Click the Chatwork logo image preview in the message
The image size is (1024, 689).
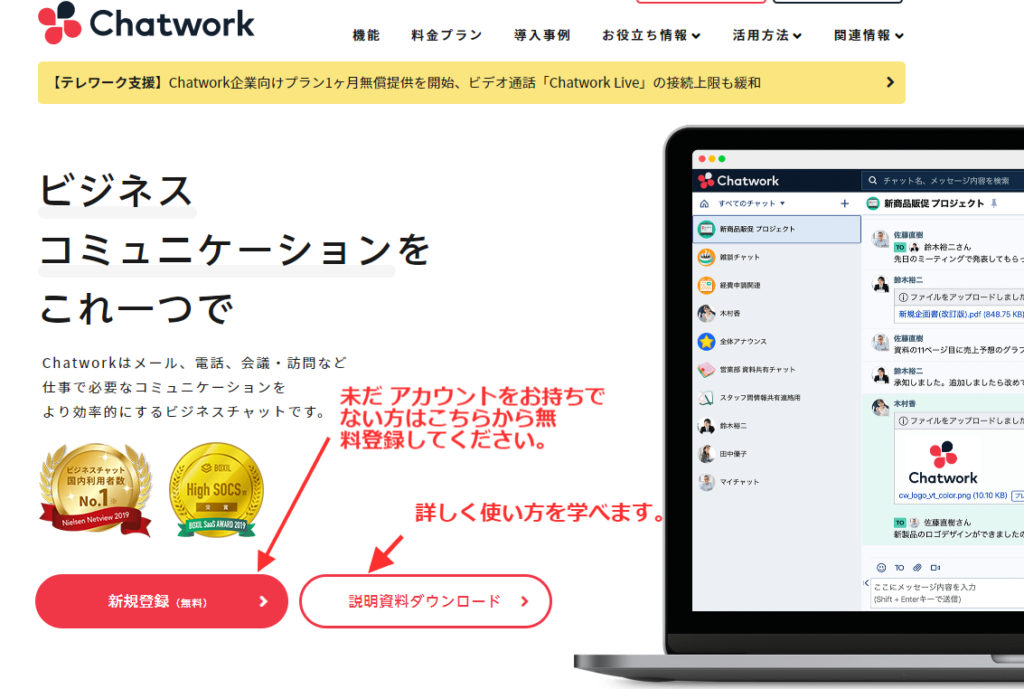943,462
